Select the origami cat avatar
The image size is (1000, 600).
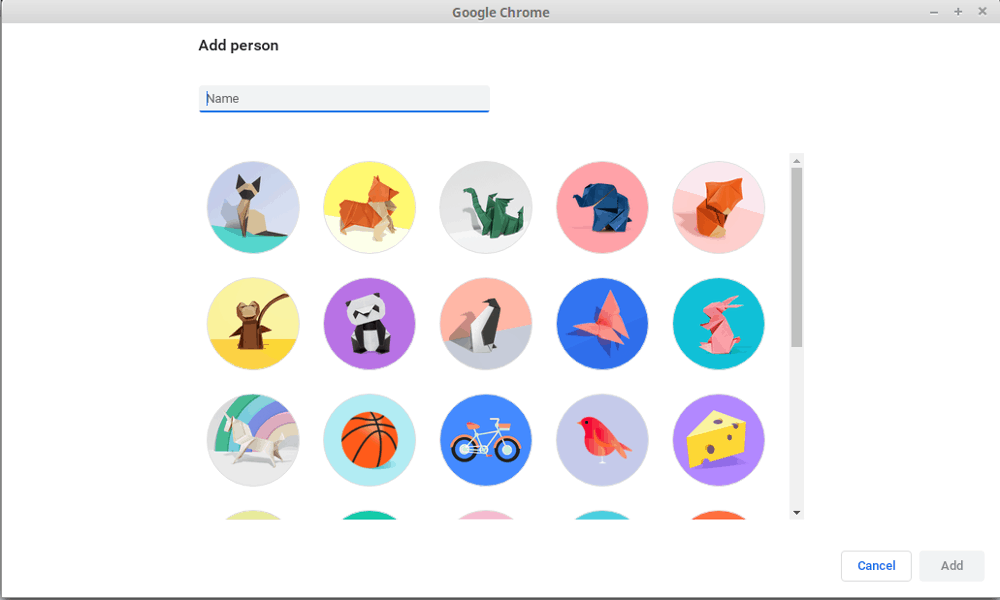click(x=253, y=207)
